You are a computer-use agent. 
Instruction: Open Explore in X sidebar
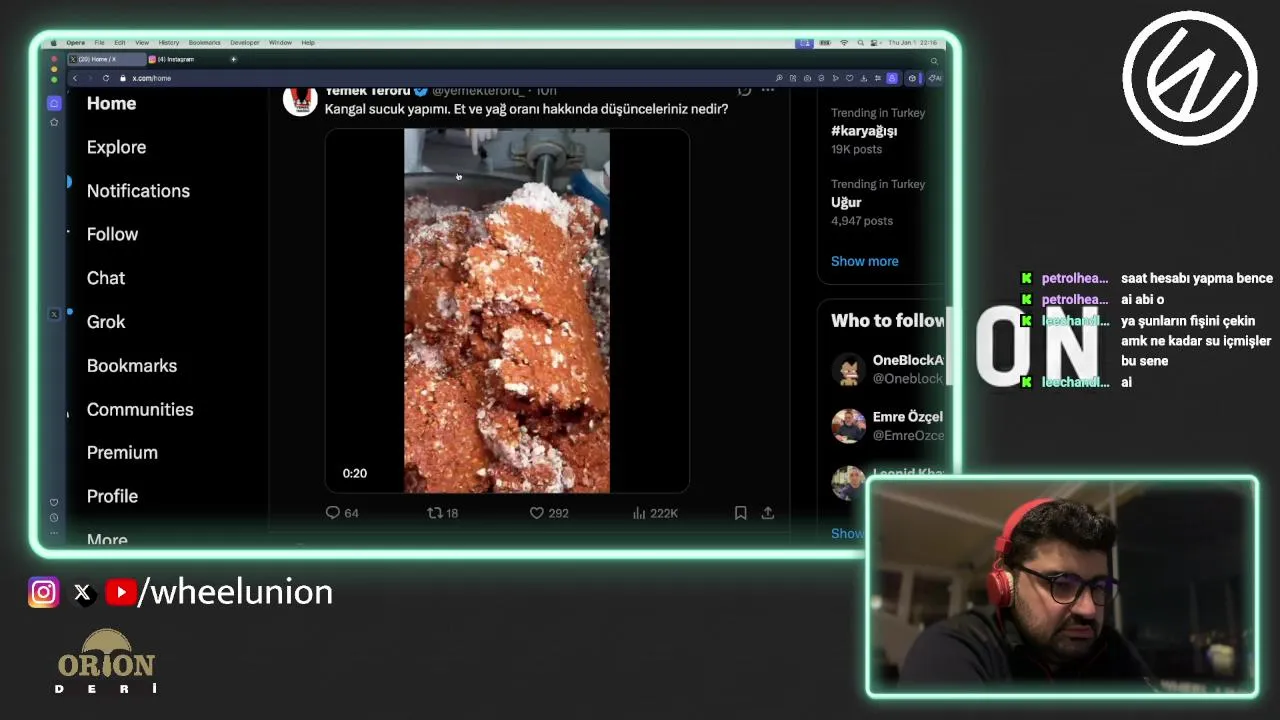[x=116, y=147]
